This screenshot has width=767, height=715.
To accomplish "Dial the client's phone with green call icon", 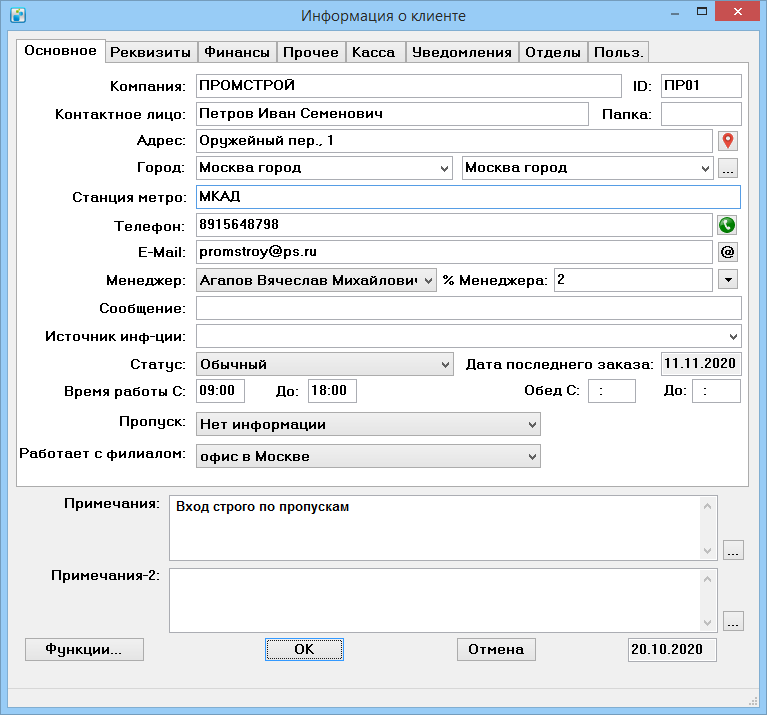I will click(x=727, y=225).
